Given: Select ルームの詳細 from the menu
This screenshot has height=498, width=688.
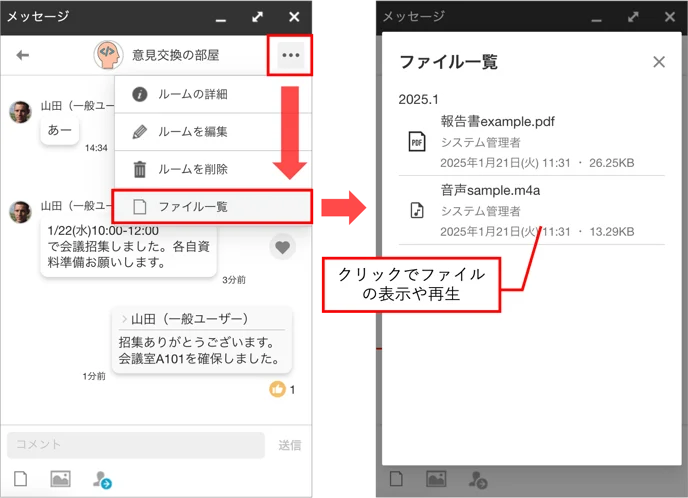Looking at the screenshot, I should click(x=213, y=94).
